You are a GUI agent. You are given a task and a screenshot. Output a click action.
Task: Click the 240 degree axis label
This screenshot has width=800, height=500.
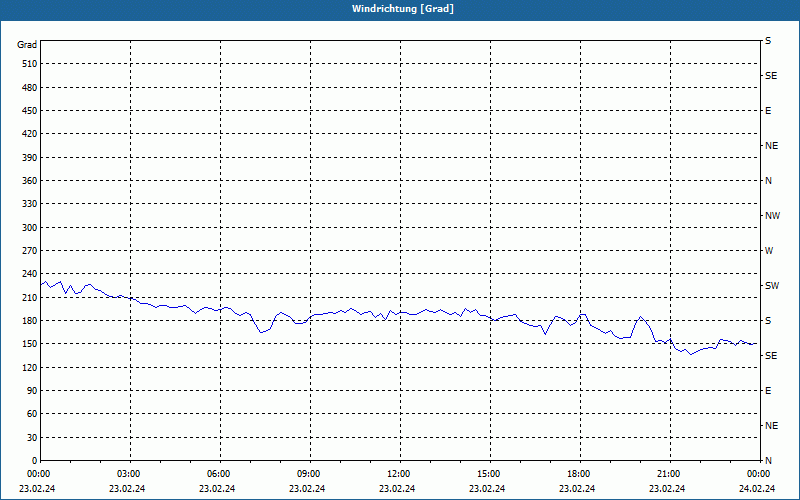tap(30, 274)
